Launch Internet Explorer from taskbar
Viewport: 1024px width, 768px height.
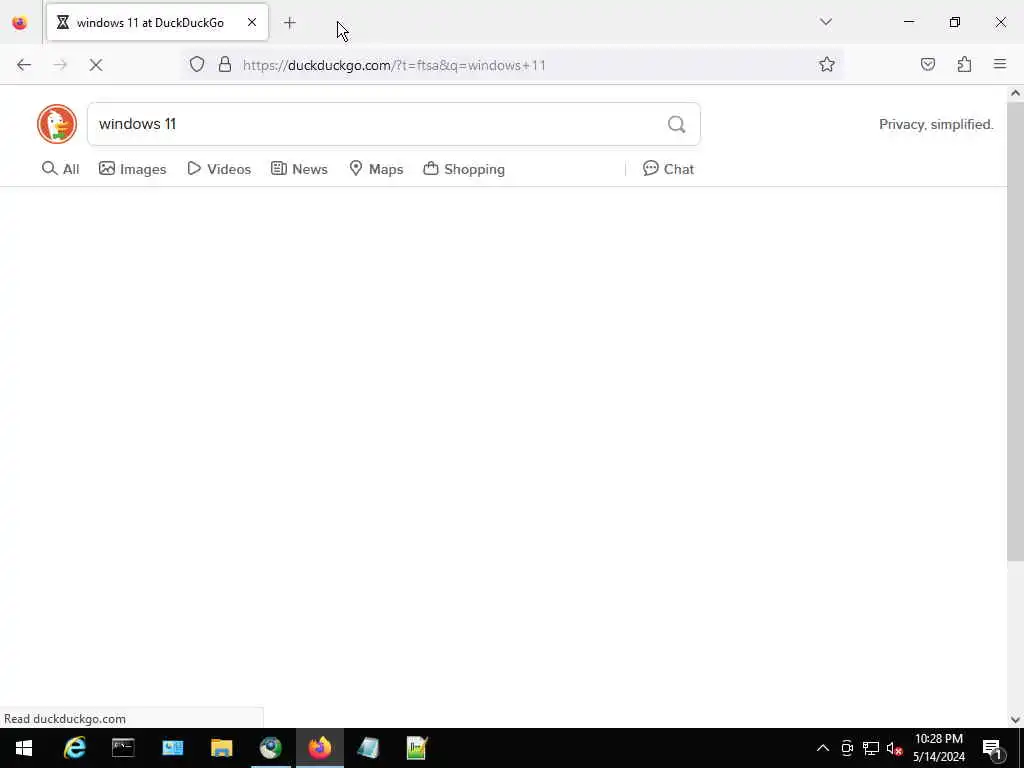[74, 748]
